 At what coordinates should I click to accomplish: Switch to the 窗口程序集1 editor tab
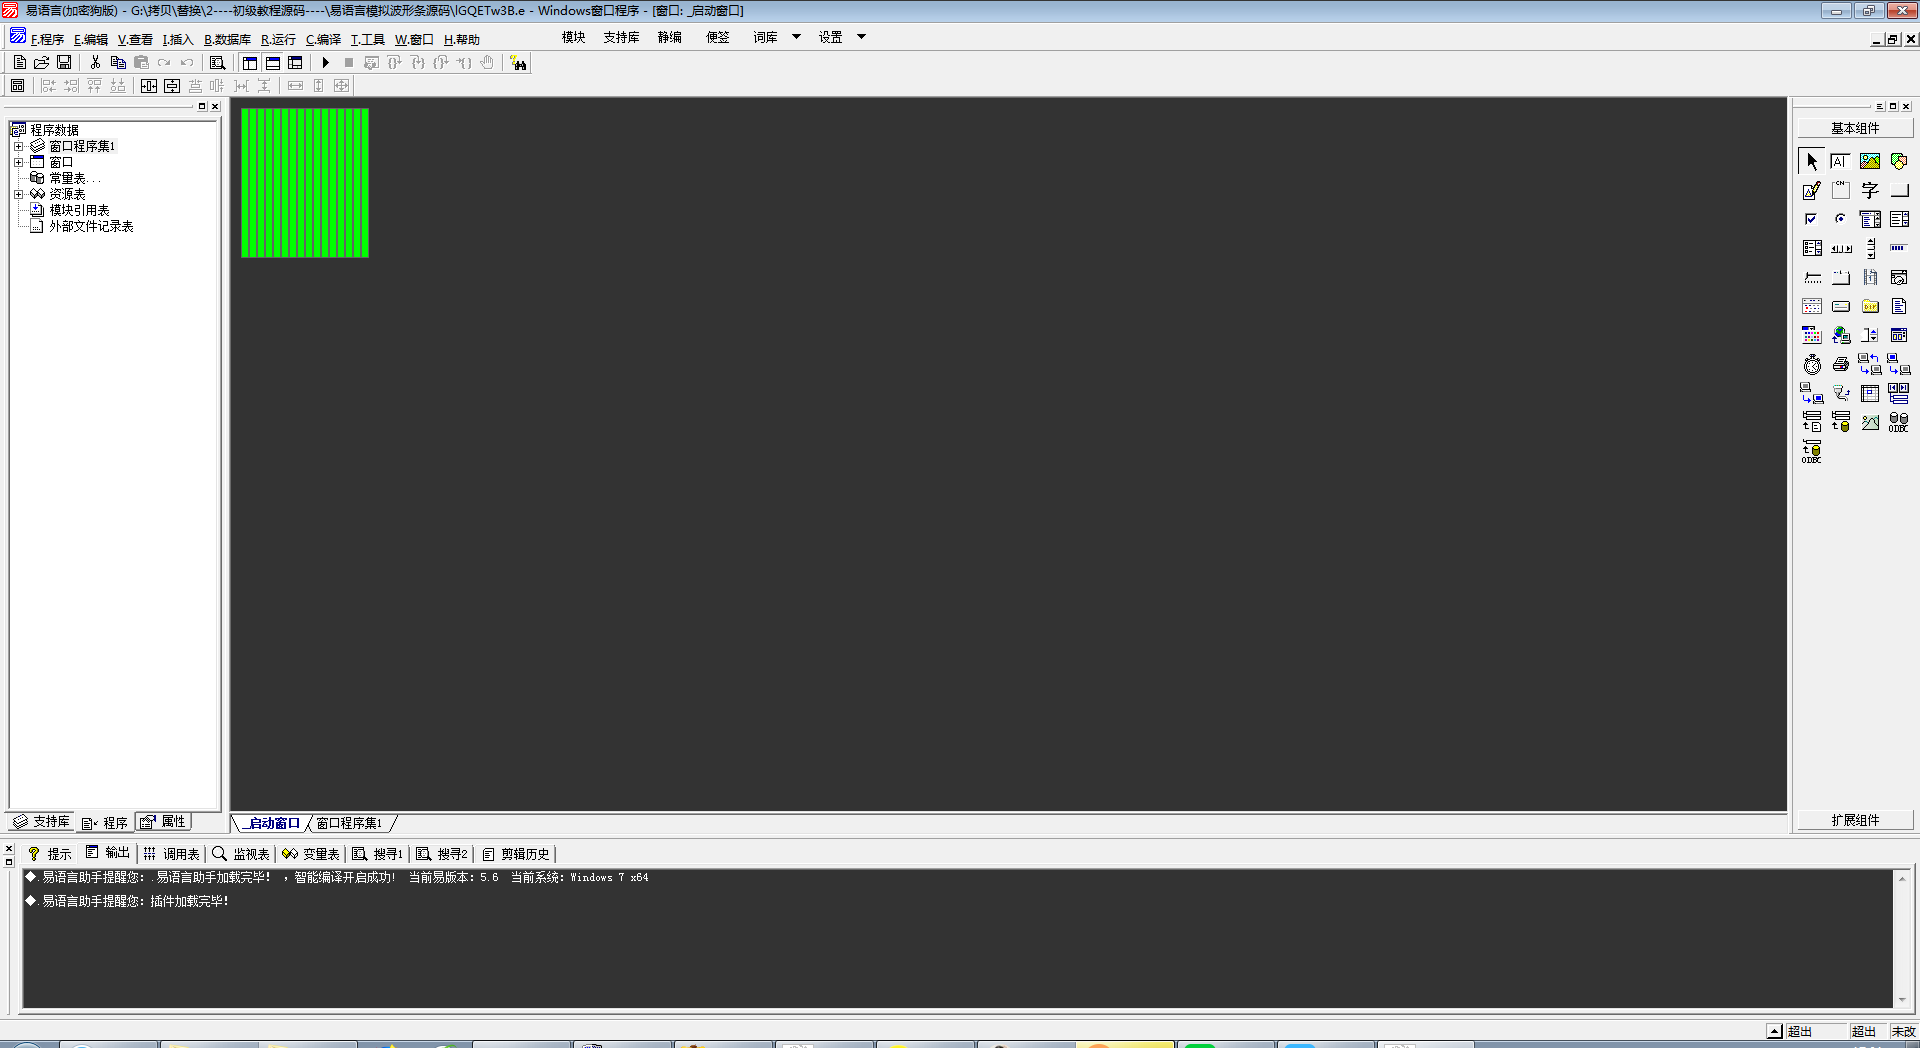[349, 823]
